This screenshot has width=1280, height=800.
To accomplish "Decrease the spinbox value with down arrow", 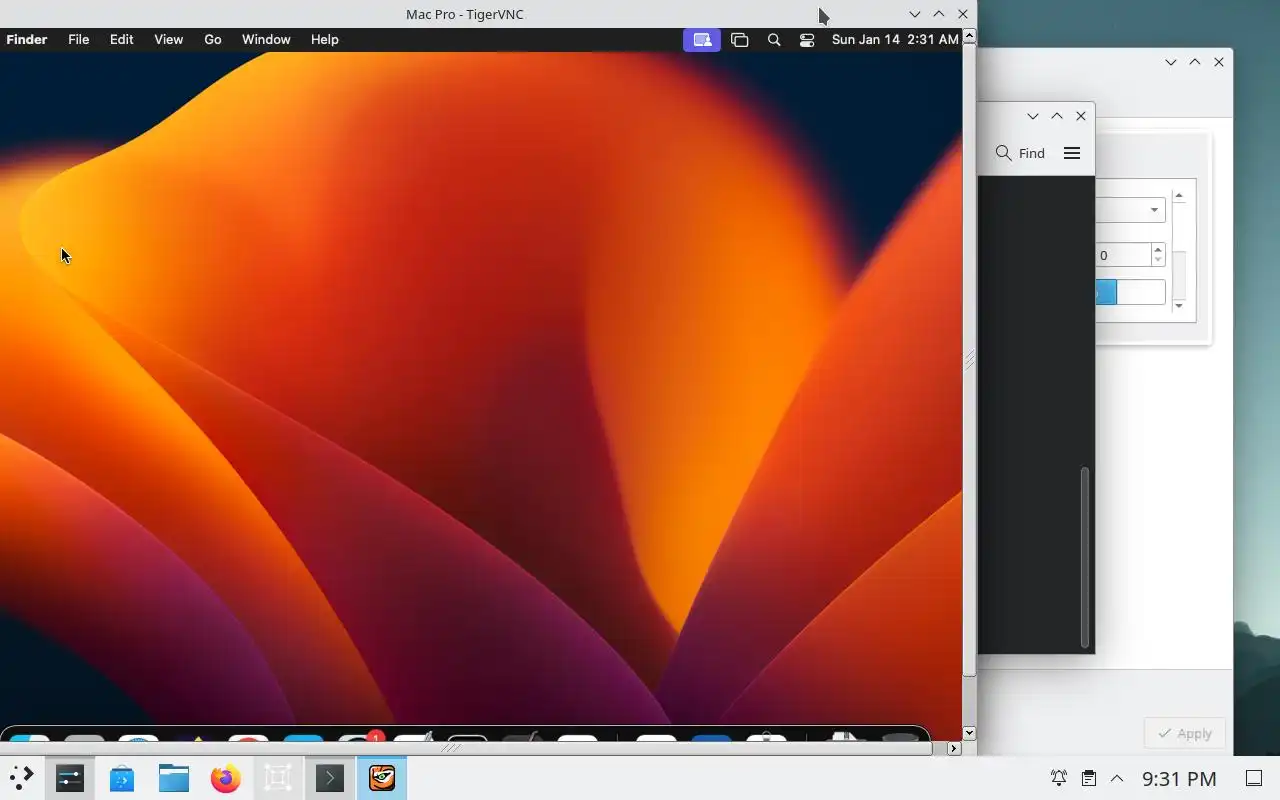I will (x=1158, y=261).
